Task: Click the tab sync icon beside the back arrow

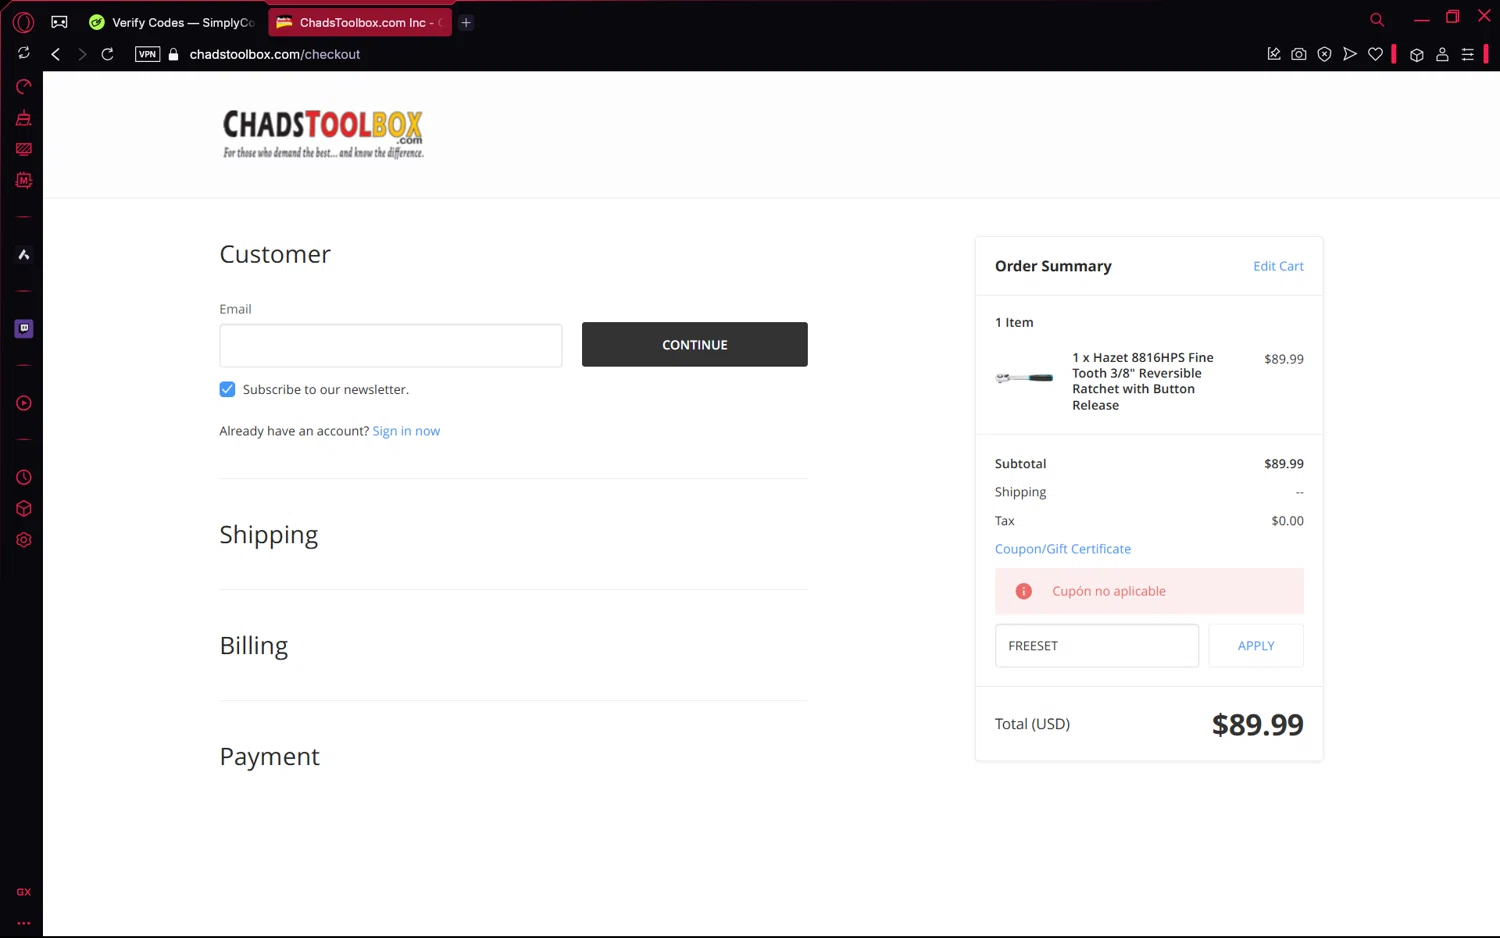Action: (24, 53)
